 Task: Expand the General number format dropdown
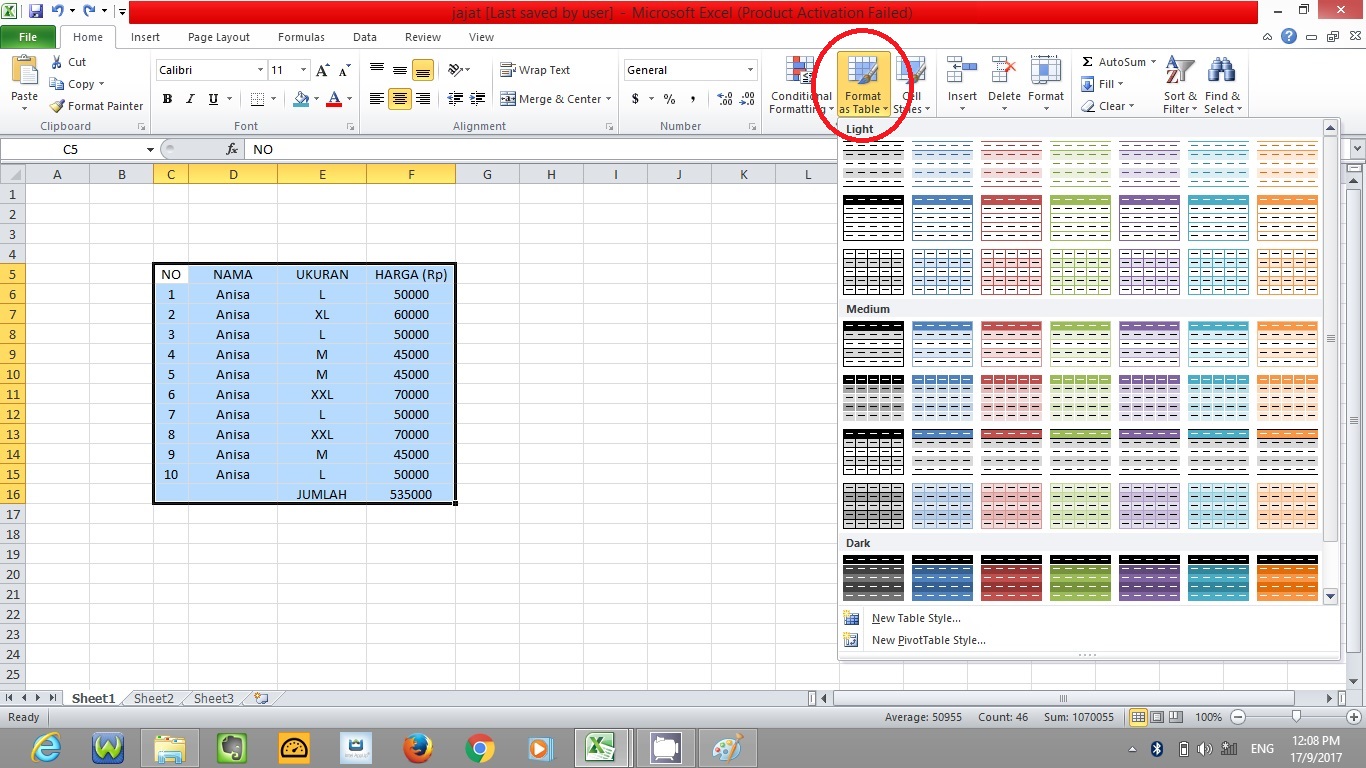pyautogui.click(x=748, y=70)
